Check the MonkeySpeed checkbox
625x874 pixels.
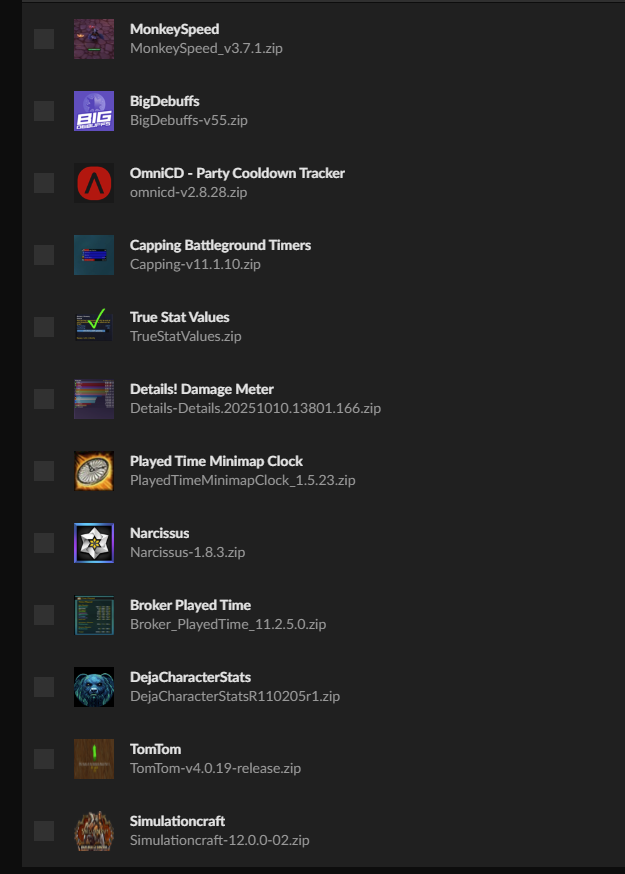tap(44, 39)
